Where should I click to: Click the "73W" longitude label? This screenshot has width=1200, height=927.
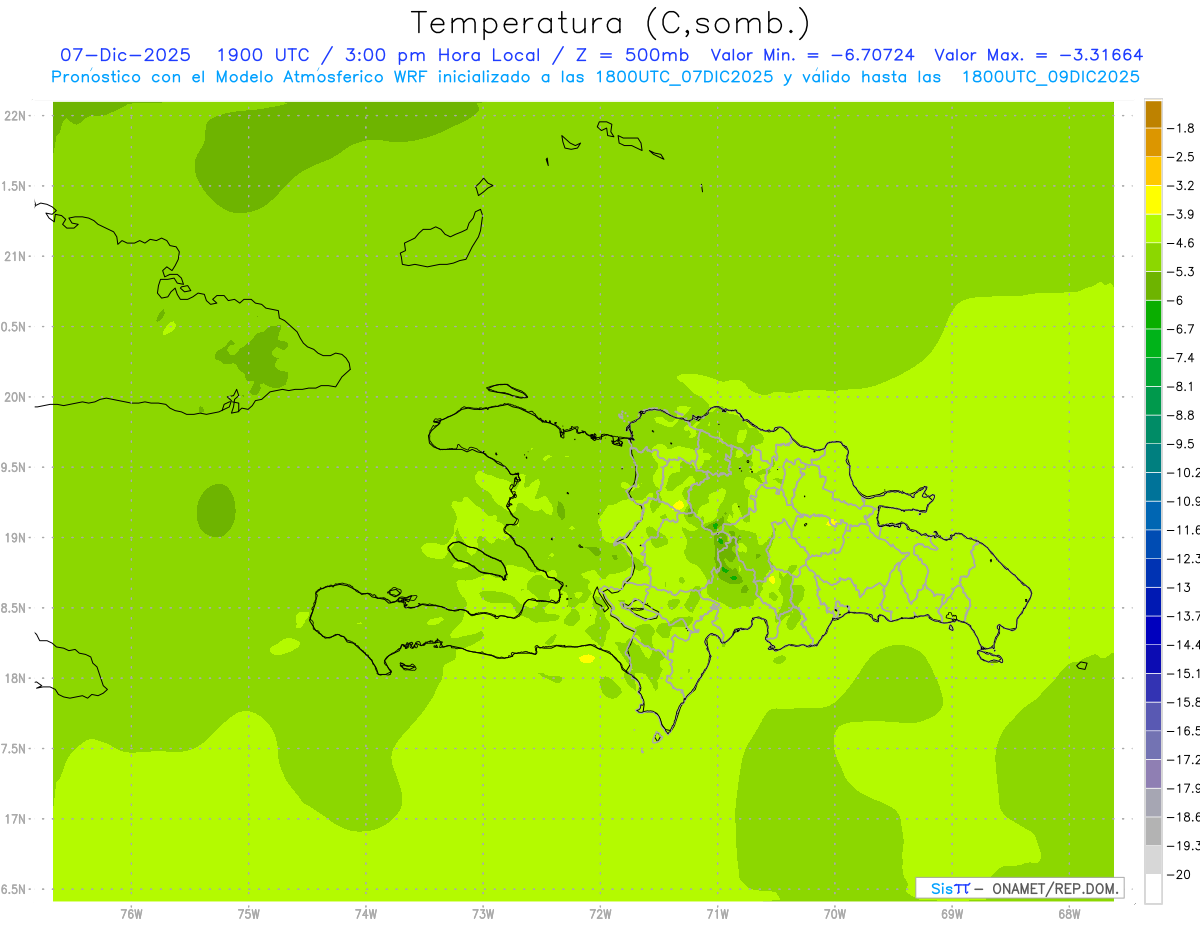click(483, 913)
